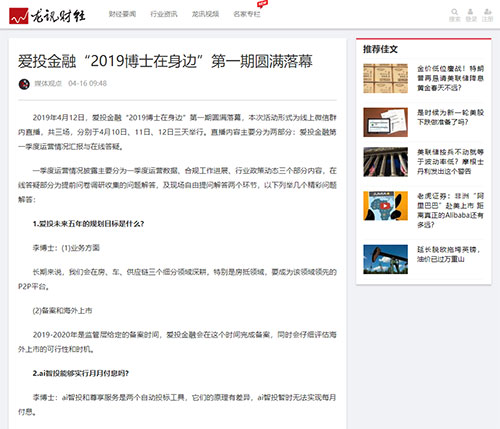Open the 财经要闻 menu

coord(122,14)
